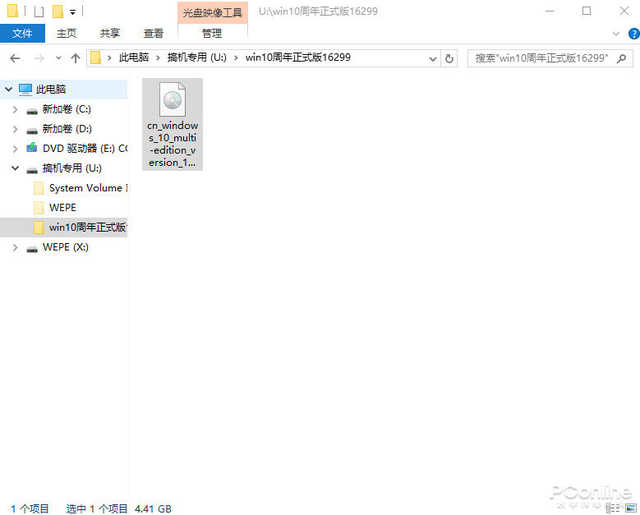Click win10周年正式版16299 in address path
The height and width of the screenshot is (515, 640).
298,58
